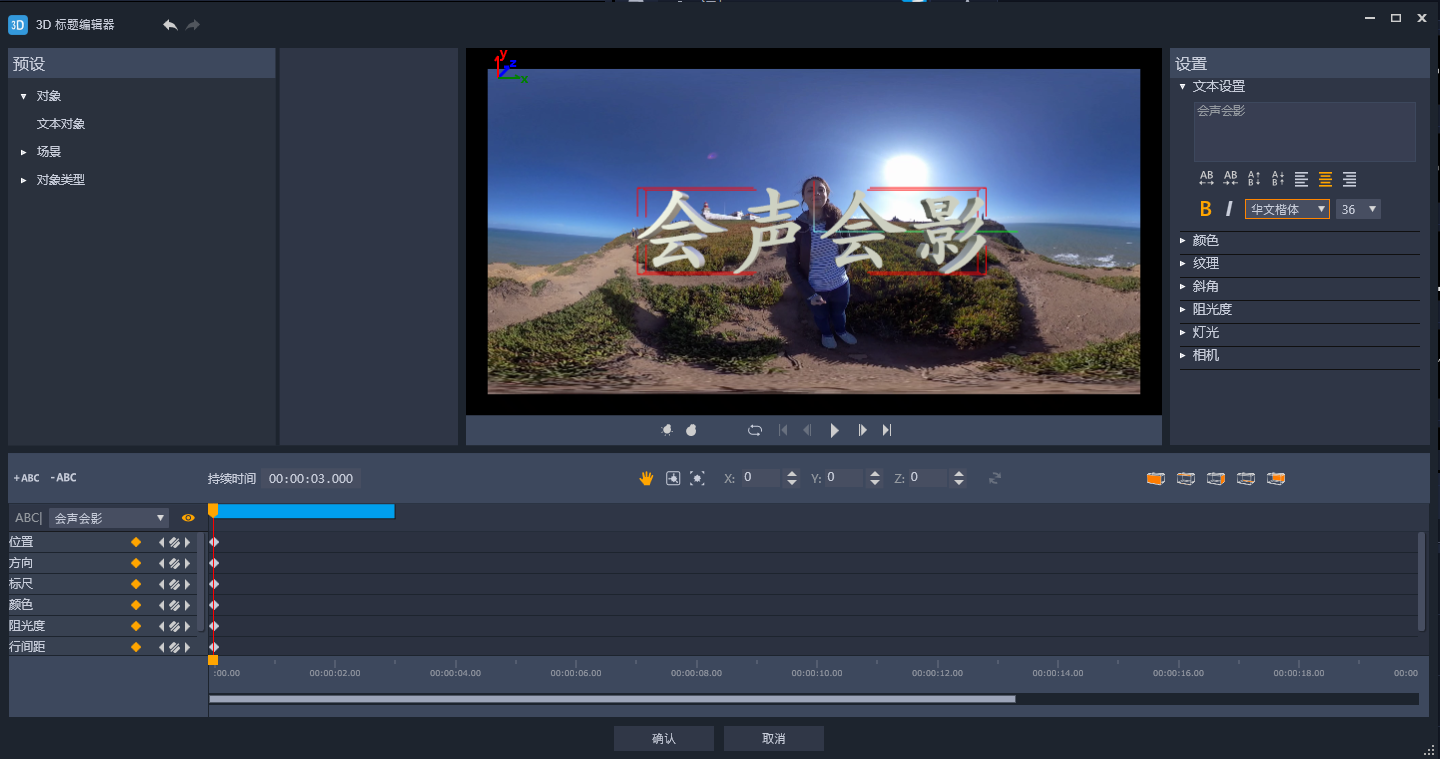This screenshot has width=1440, height=759.
Task: Choose the second cube view preset
Action: pyautogui.click(x=1185, y=478)
